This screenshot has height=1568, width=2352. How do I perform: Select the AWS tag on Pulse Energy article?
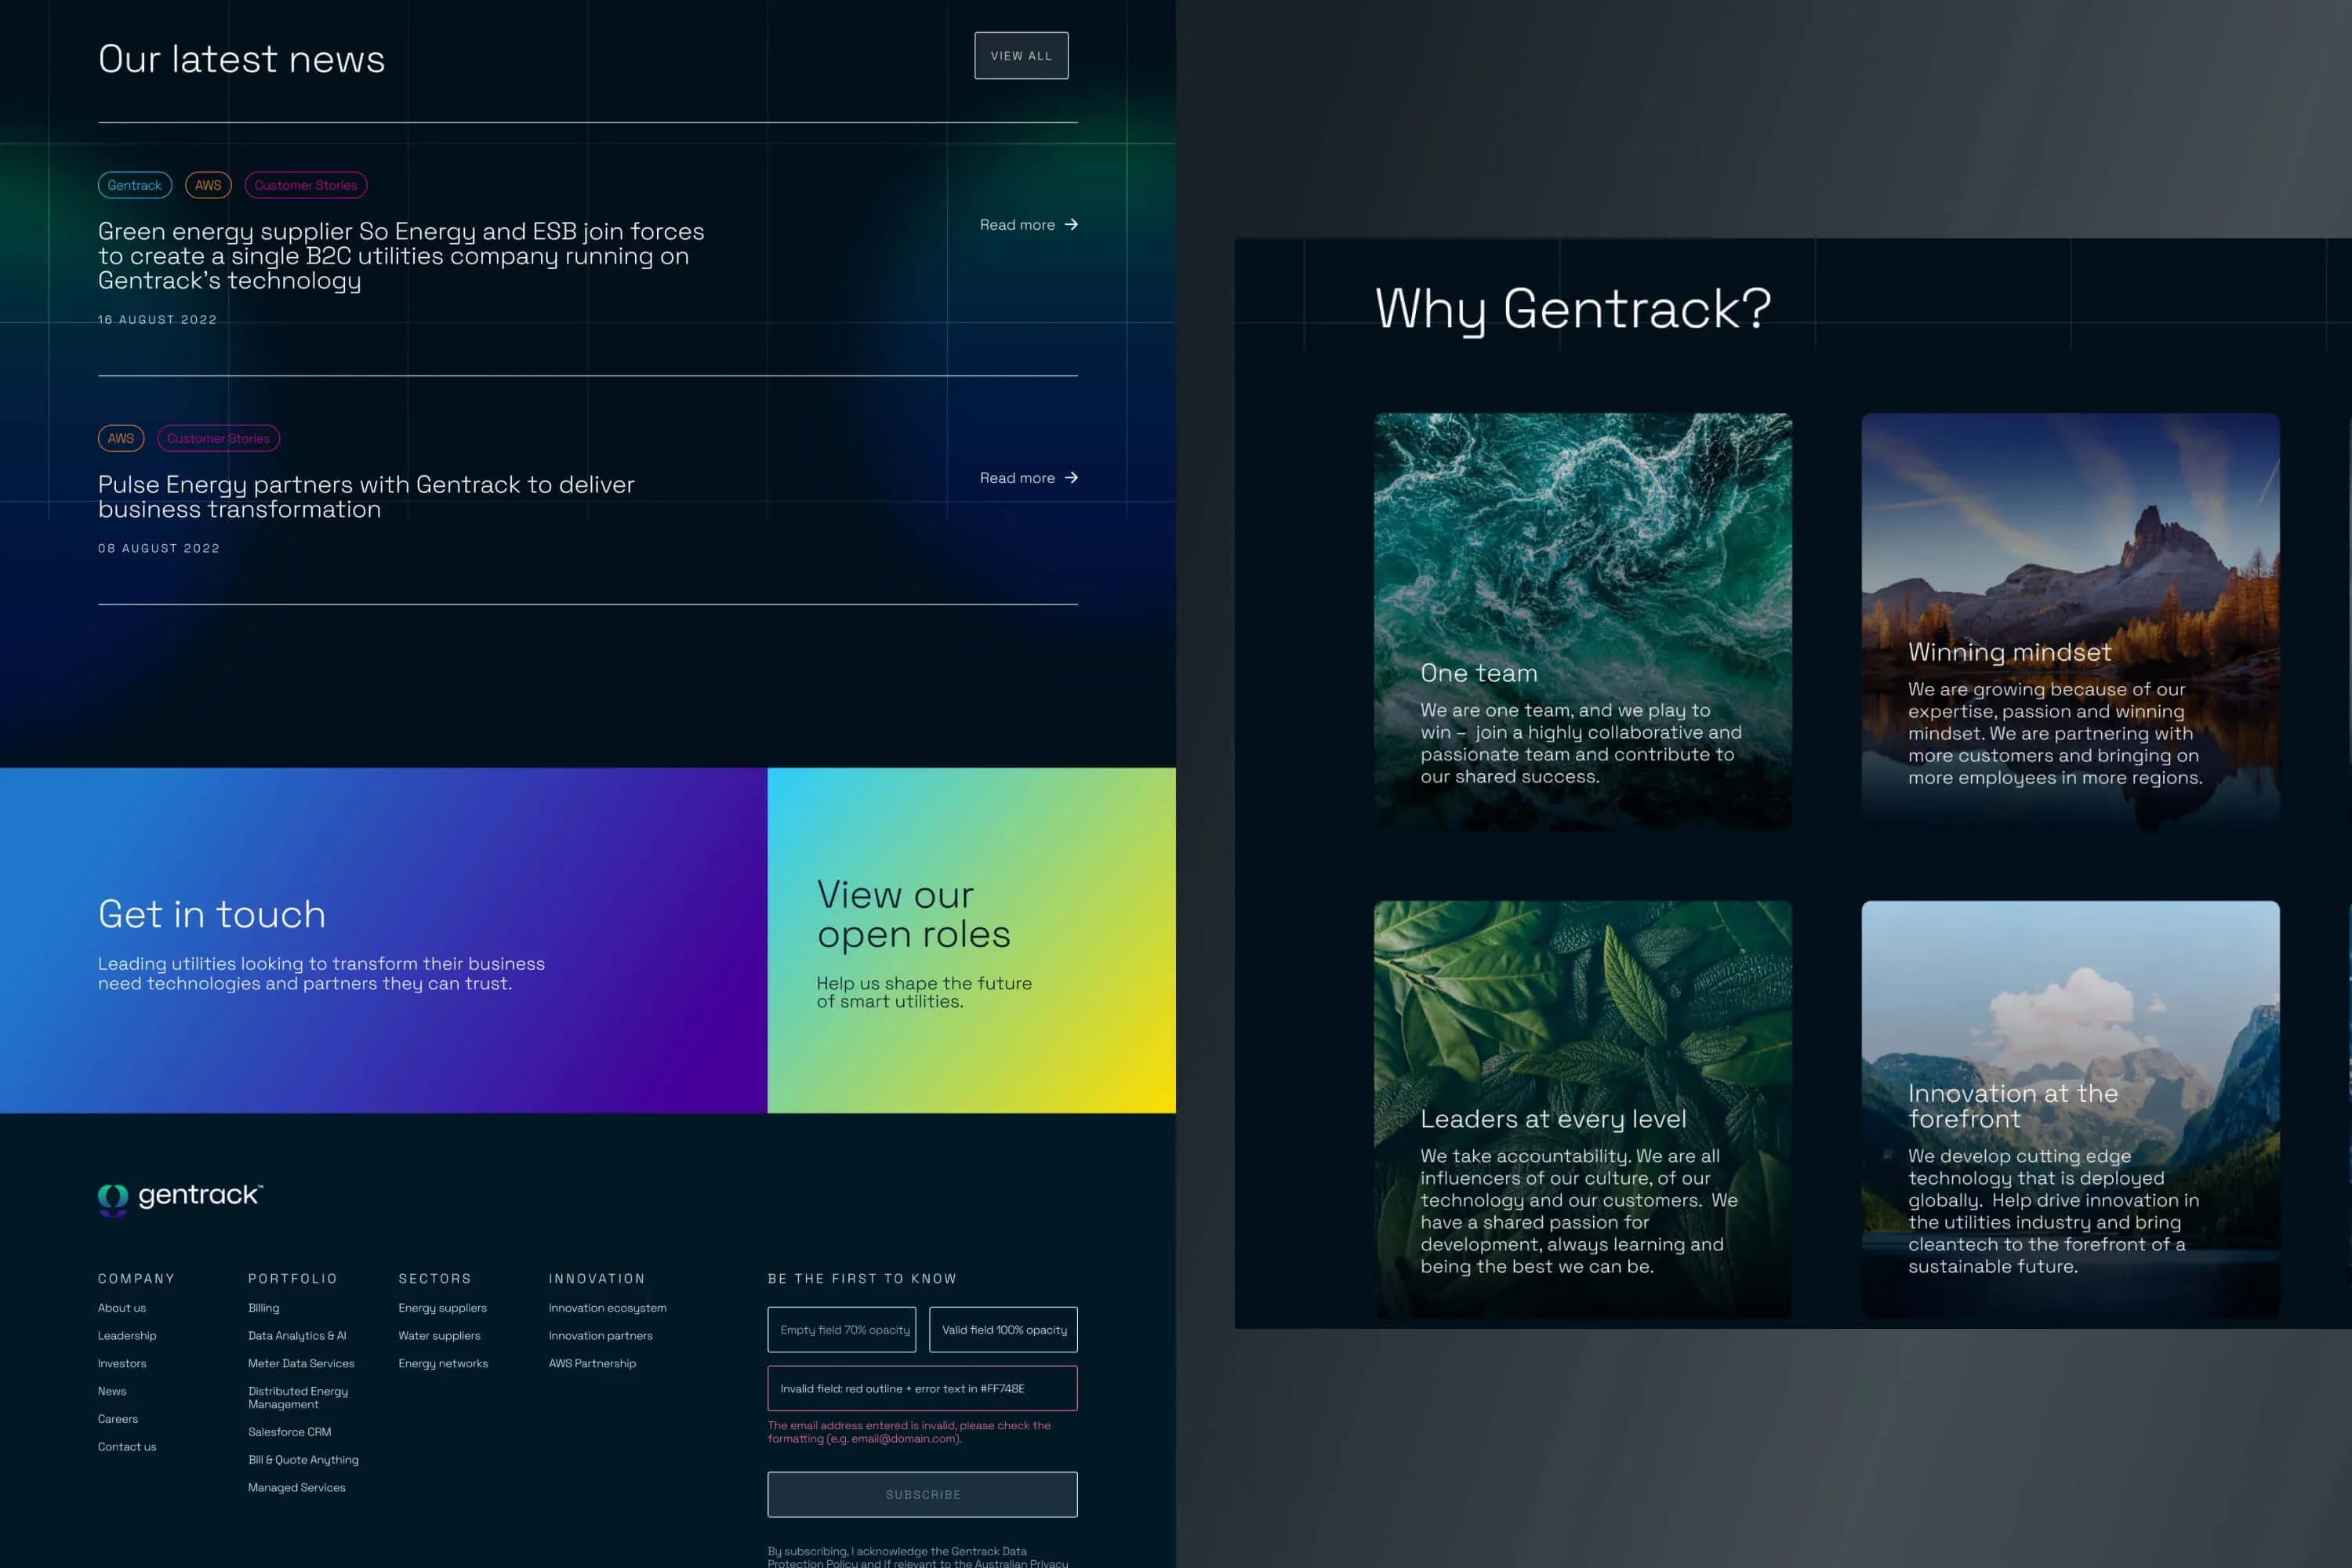[121, 438]
